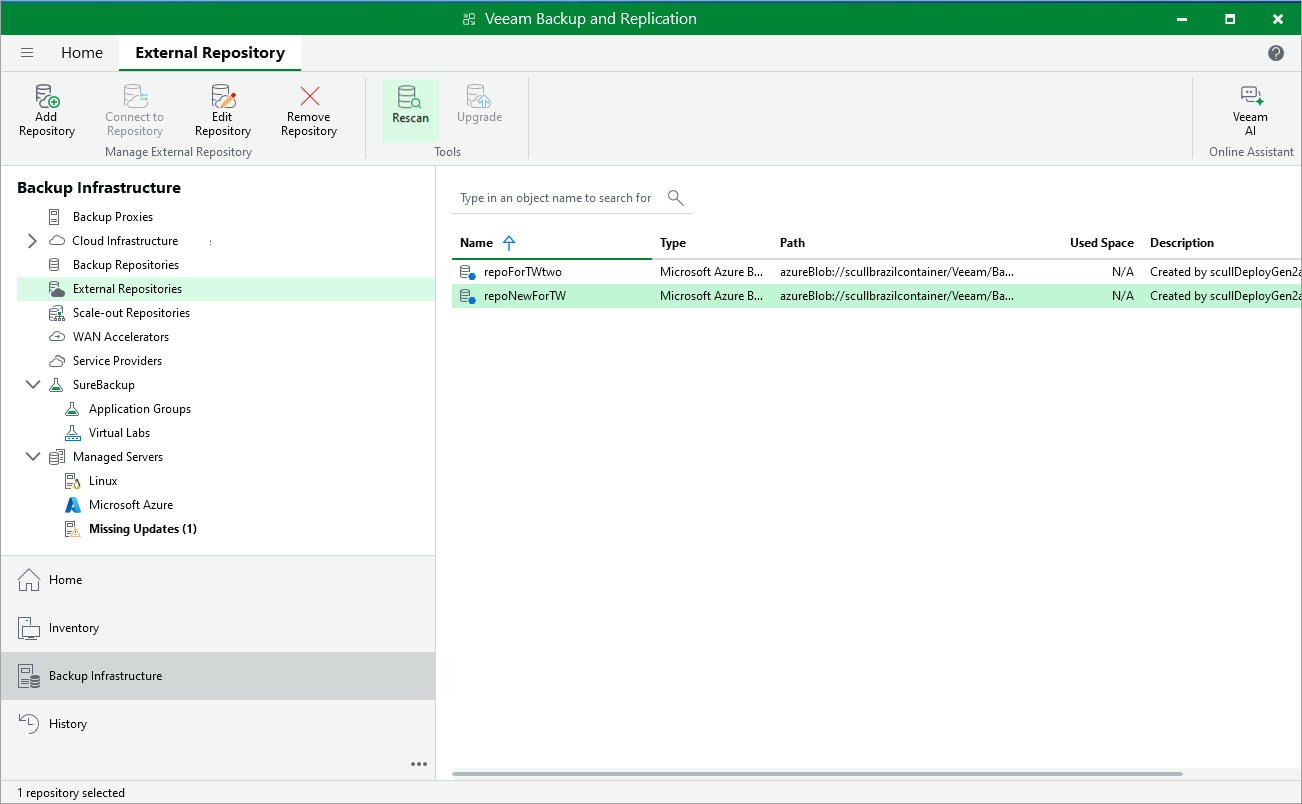Viewport: 1302px width, 804px height.
Task: Click the Remove Repository red X icon
Action: click(x=310, y=96)
